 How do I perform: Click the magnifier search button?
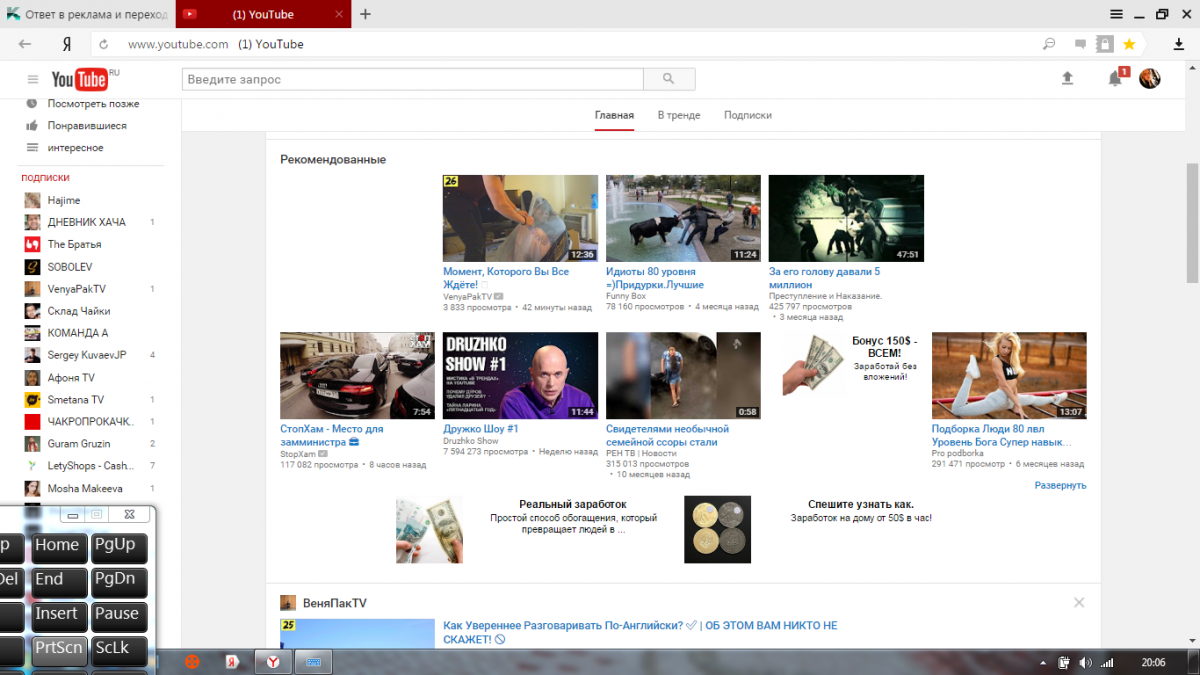[x=669, y=79]
